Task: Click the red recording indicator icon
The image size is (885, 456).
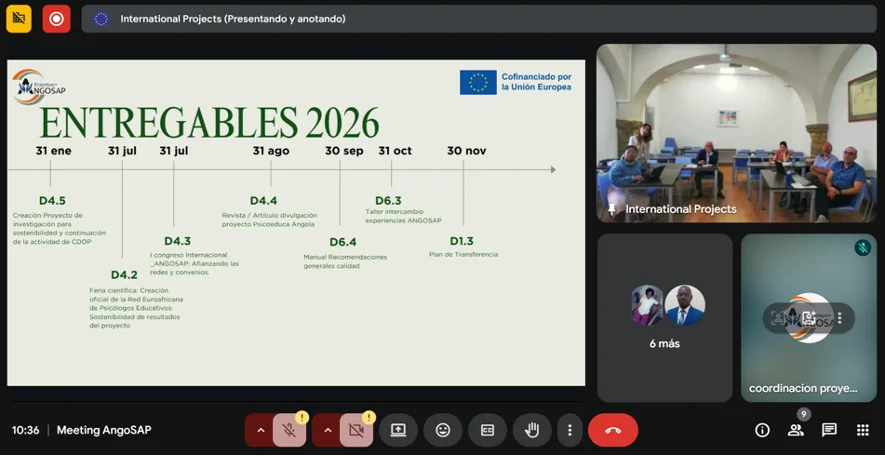Action: 56,18
